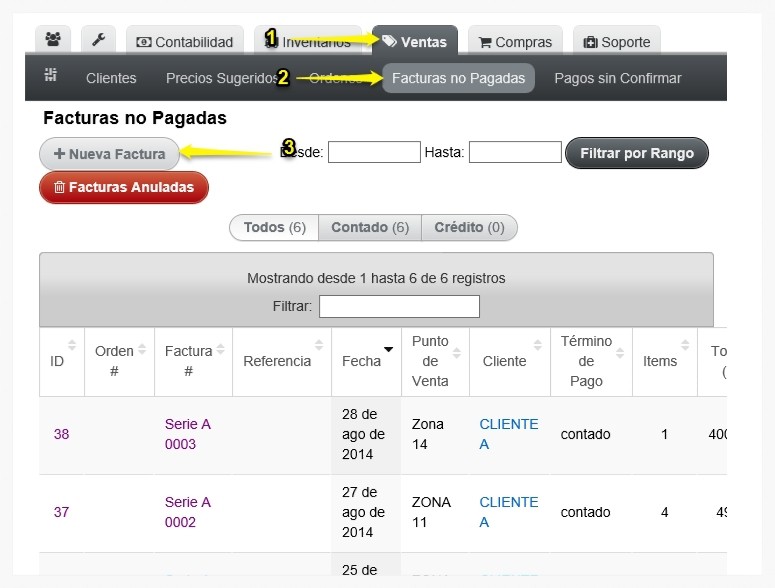Click the records count summary text
Viewport: 775px width, 588px height.
(x=376, y=278)
